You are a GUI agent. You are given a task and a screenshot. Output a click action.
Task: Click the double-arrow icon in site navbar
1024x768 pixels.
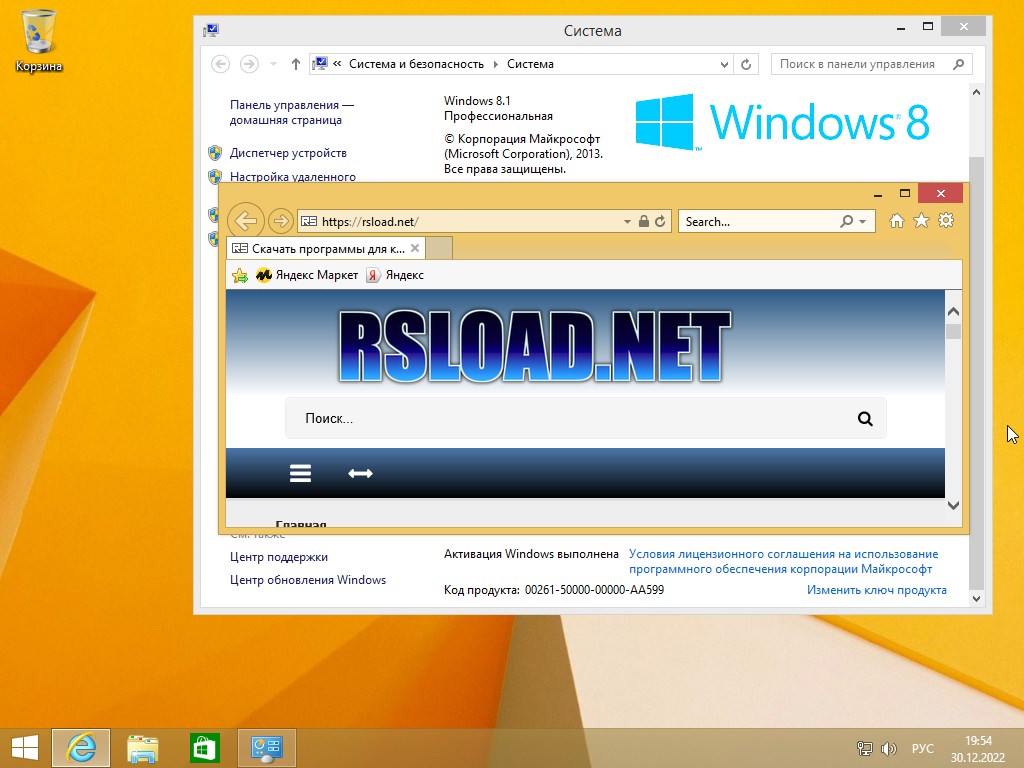(x=360, y=473)
